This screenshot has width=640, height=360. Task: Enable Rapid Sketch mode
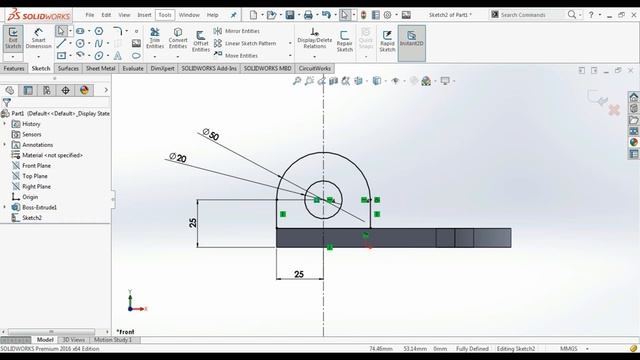click(x=387, y=41)
